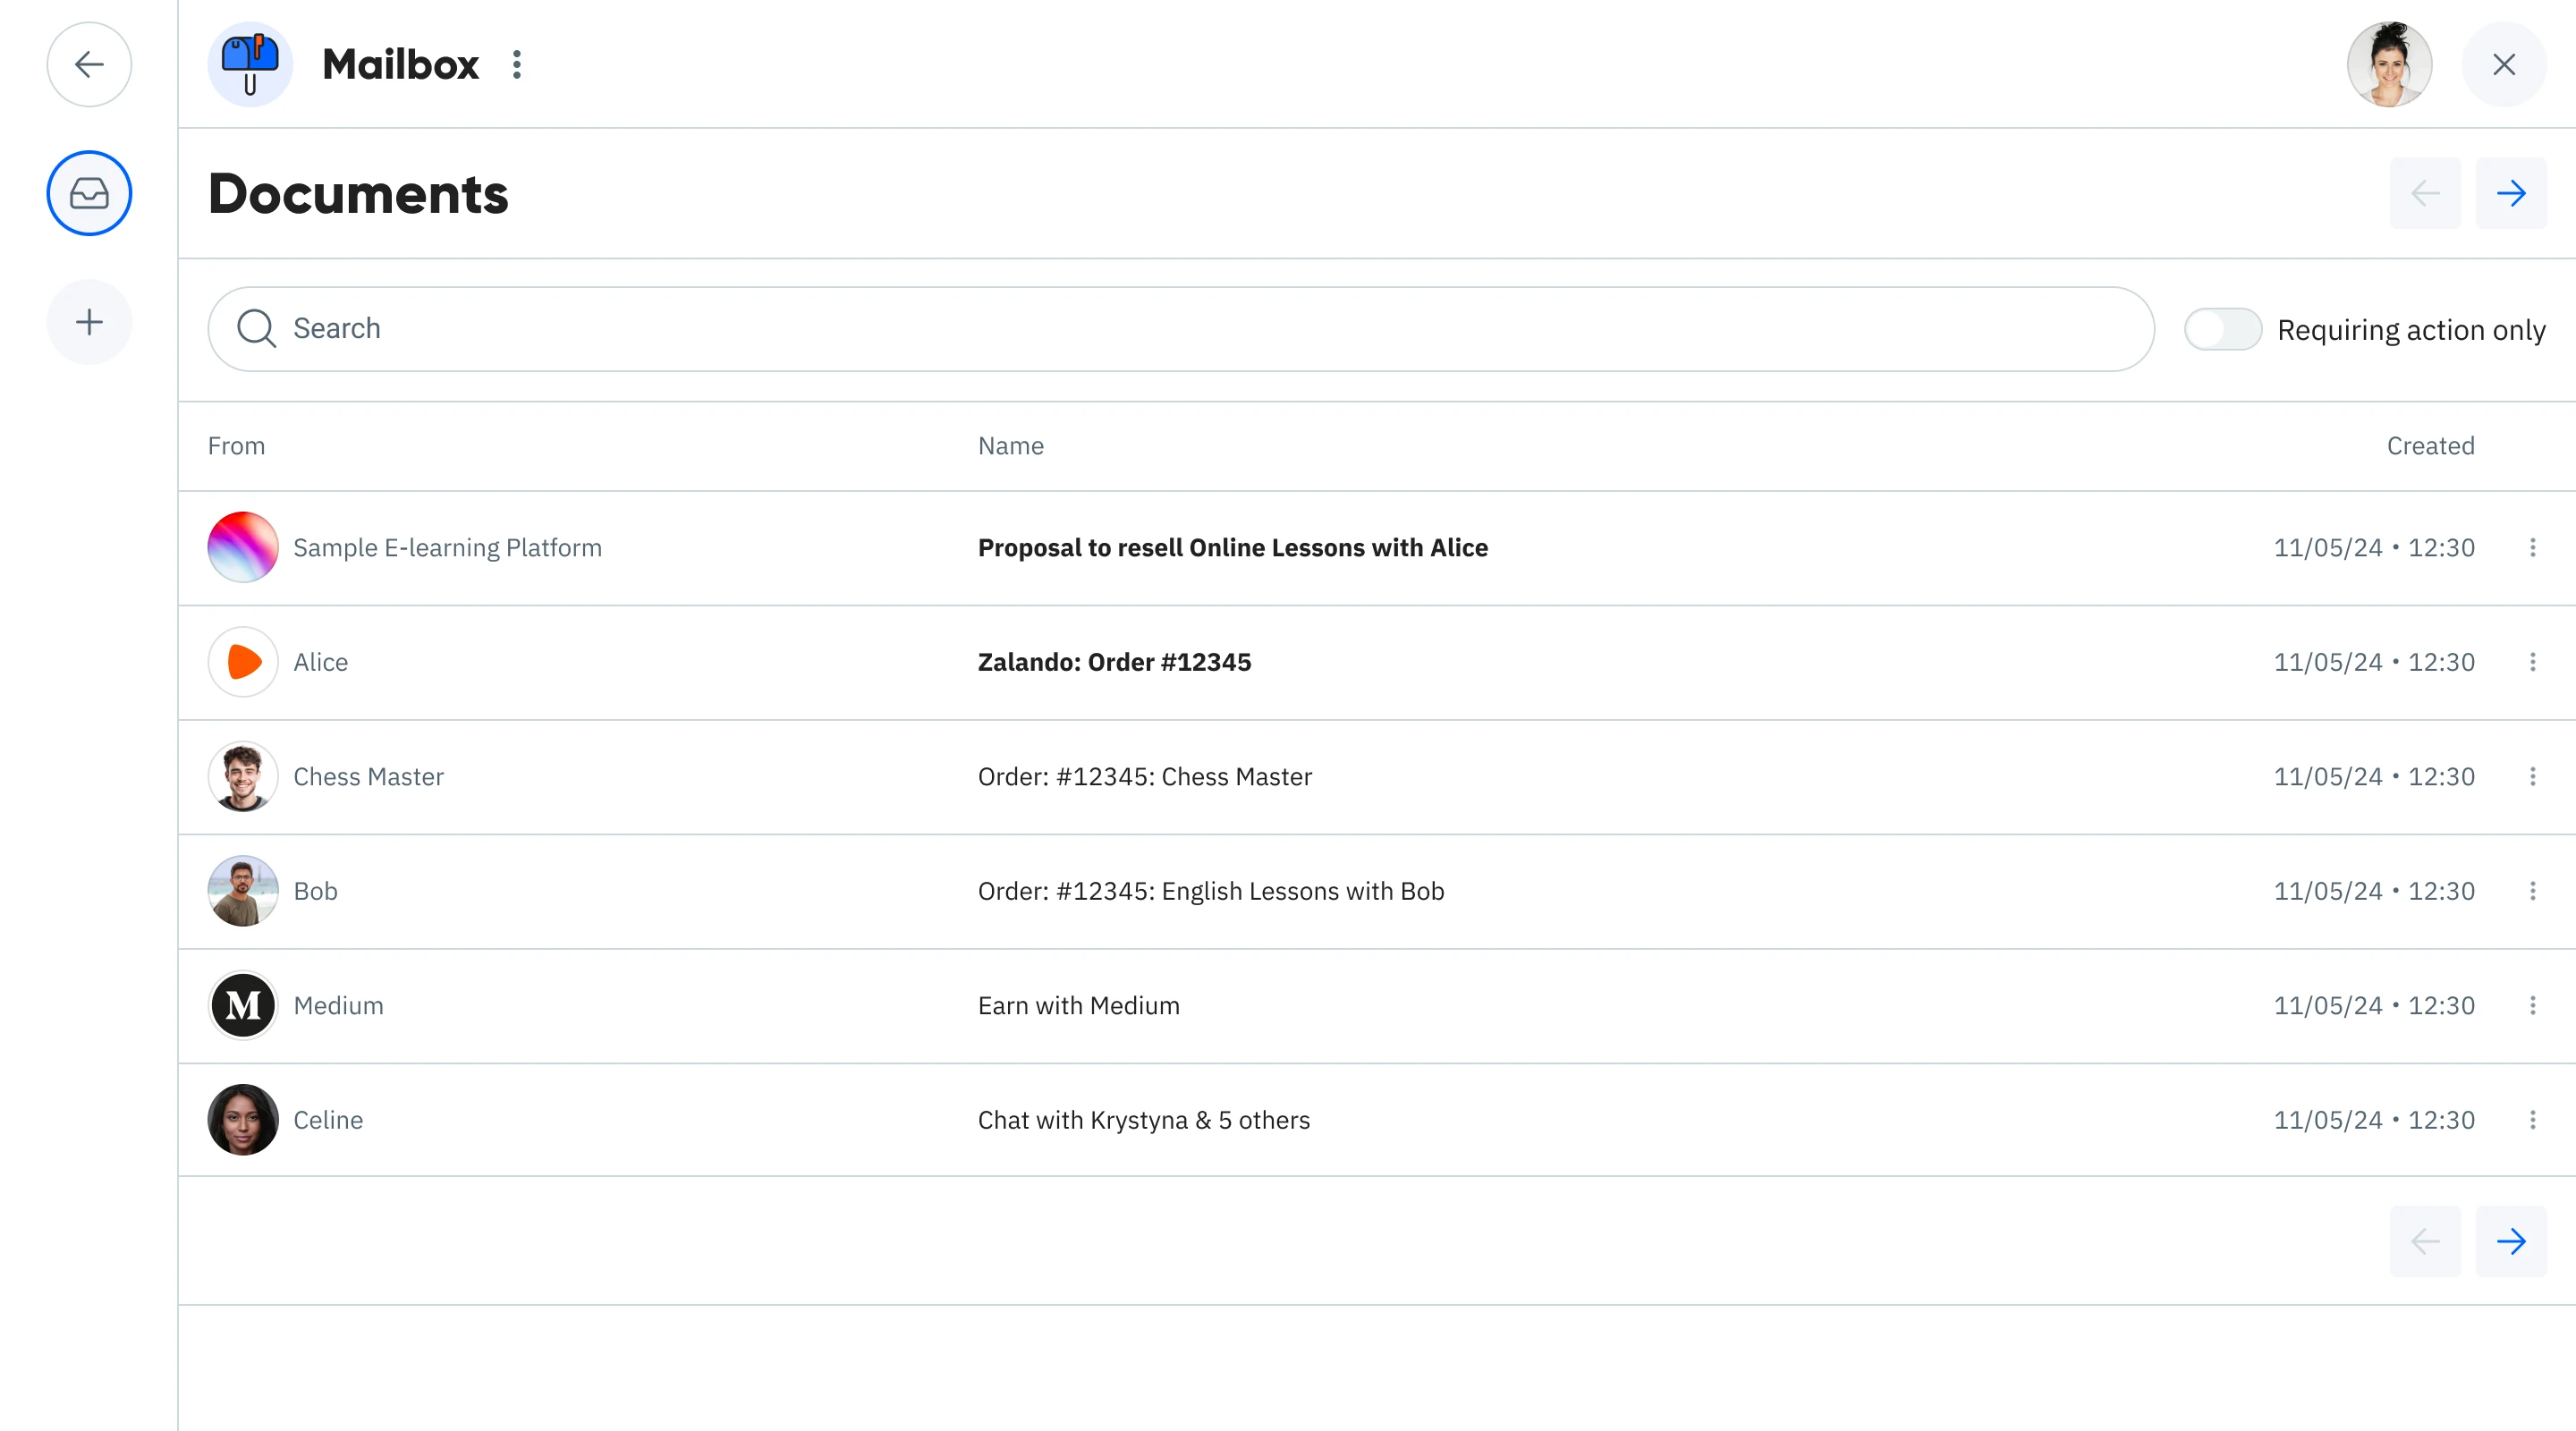This screenshot has height=1431, width=2576.
Task: Open the Mailbox three-dot options menu
Action: coord(517,65)
